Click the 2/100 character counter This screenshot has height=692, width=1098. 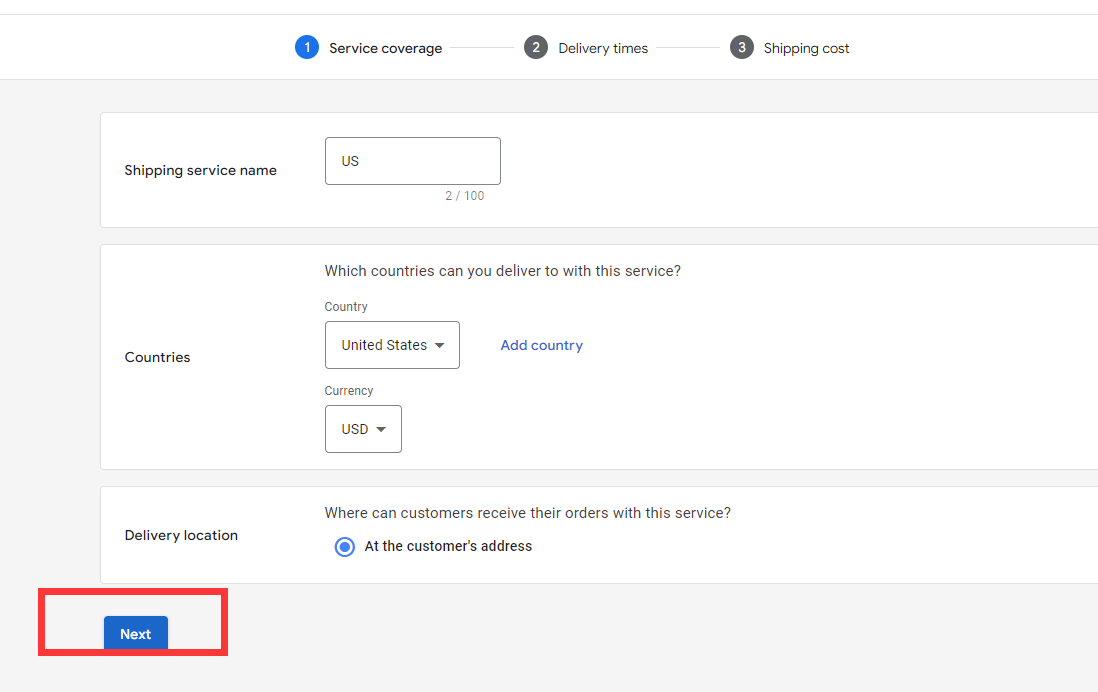[465, 195]
